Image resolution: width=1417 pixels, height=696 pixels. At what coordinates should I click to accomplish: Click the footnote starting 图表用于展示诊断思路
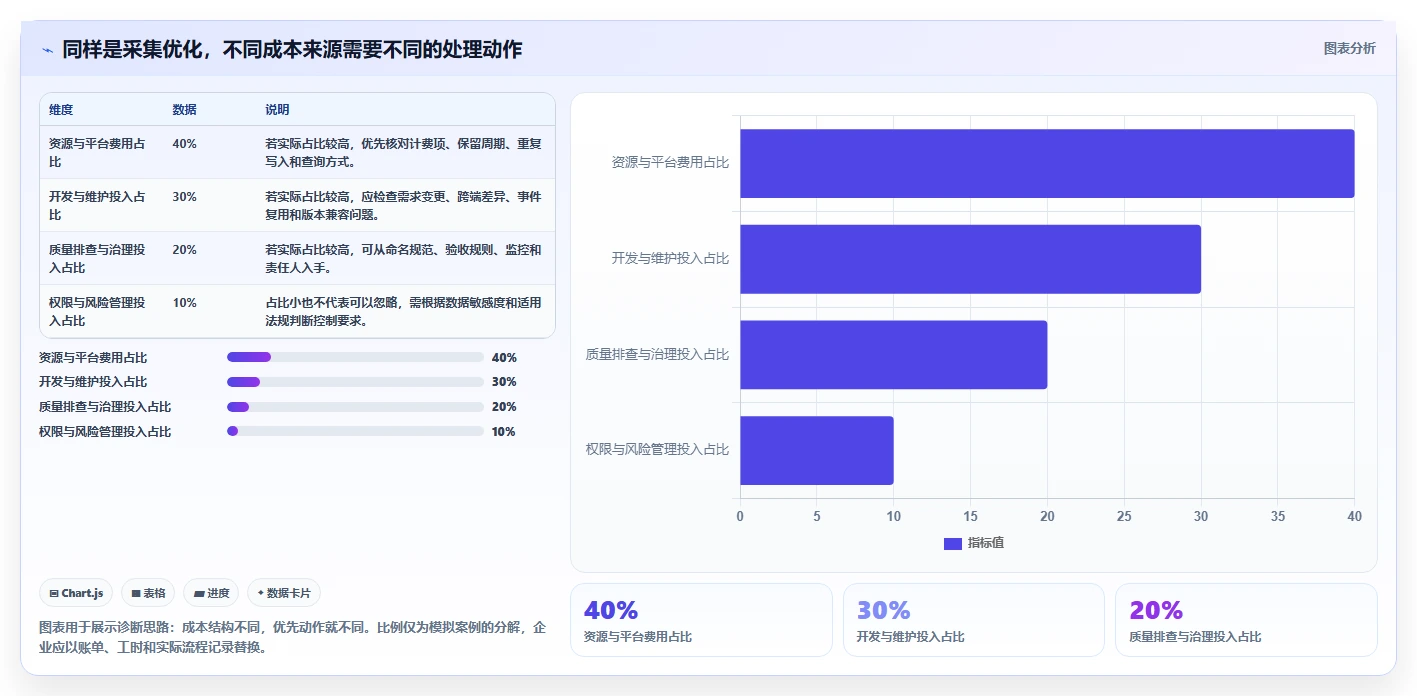(293, 637)
